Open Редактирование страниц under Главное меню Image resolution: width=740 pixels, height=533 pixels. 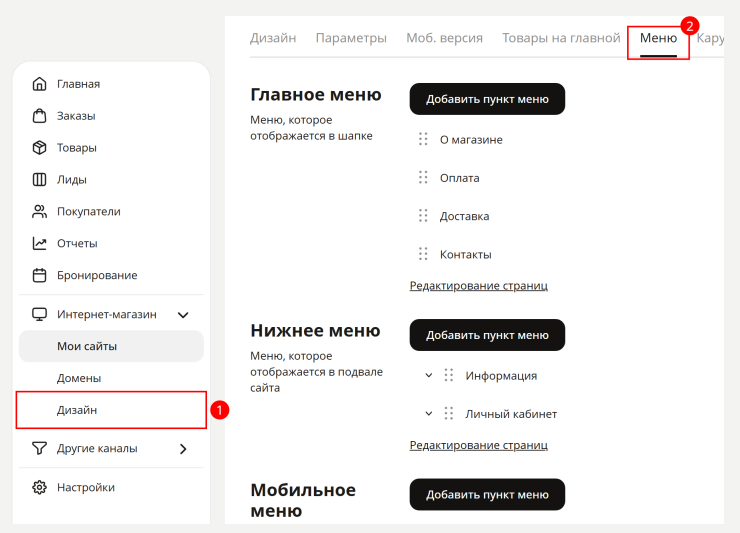[x=479, y=286]
